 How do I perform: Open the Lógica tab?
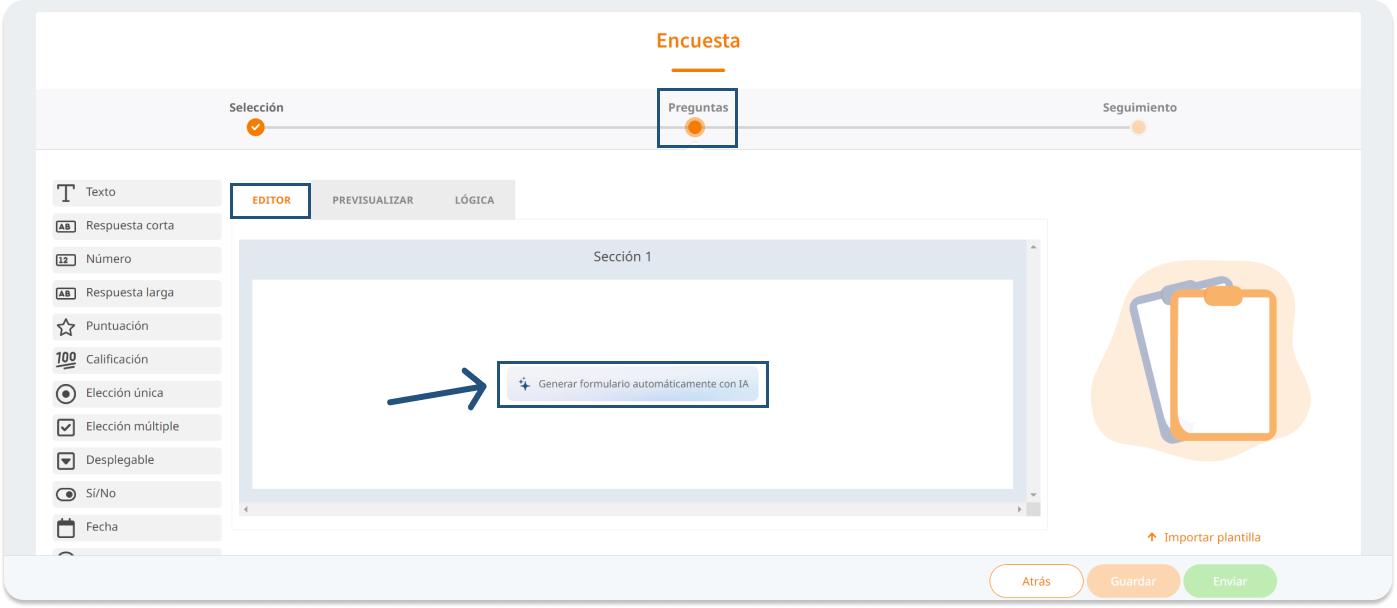(474, 201)
